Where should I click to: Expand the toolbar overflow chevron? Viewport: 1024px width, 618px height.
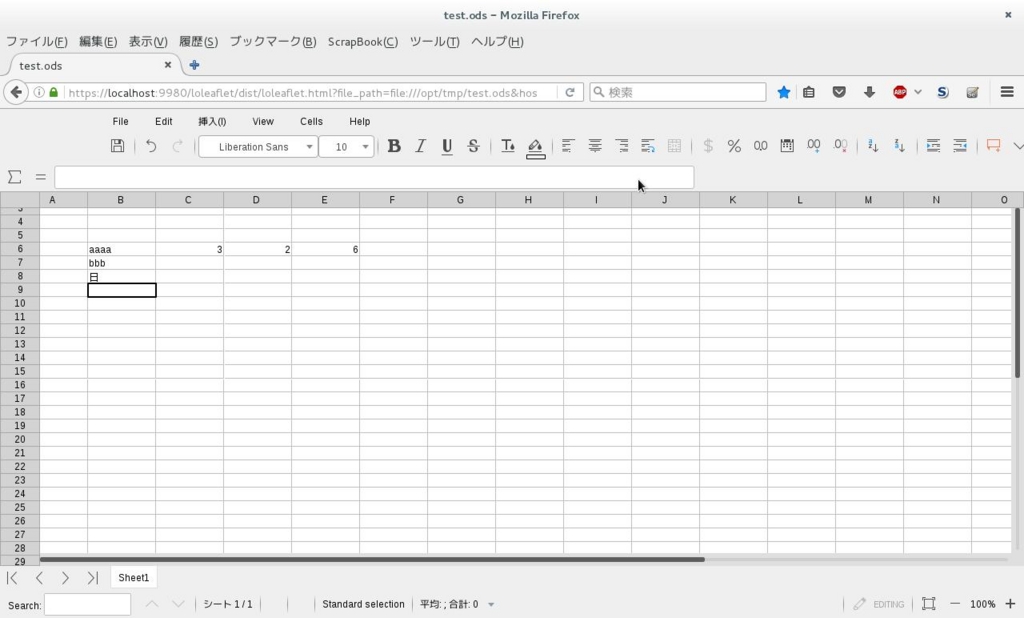pos(1017,146)
